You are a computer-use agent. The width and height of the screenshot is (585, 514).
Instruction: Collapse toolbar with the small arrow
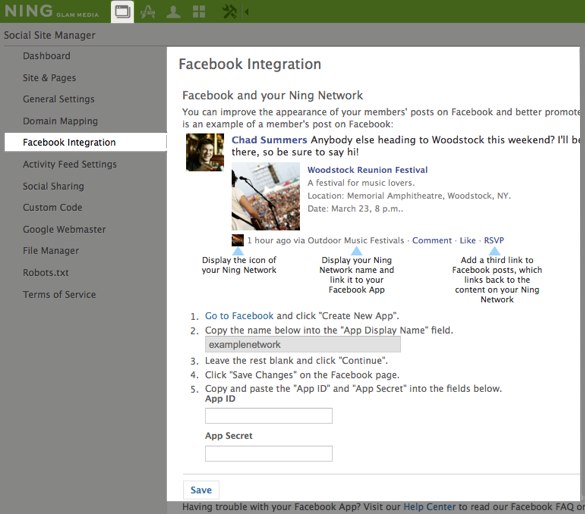[x=247, y=12]
